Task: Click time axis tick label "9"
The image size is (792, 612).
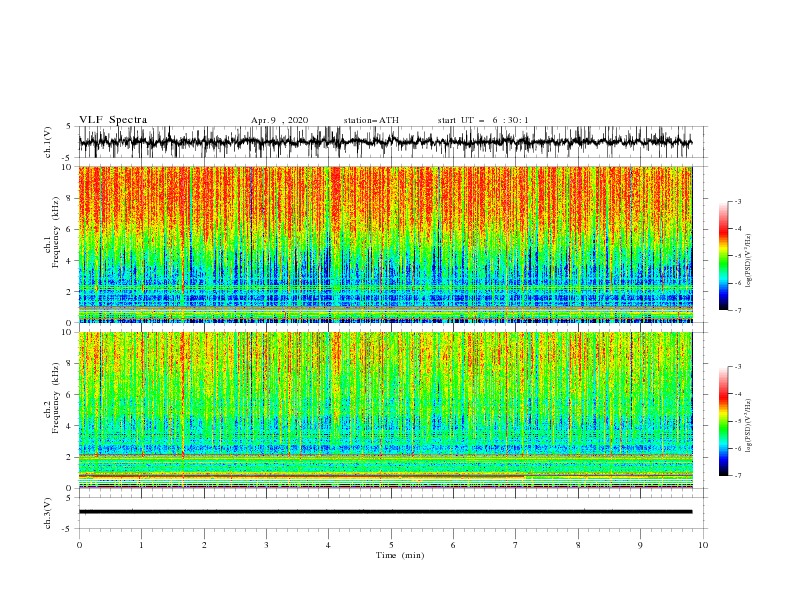Action: [x=640, y=545]
